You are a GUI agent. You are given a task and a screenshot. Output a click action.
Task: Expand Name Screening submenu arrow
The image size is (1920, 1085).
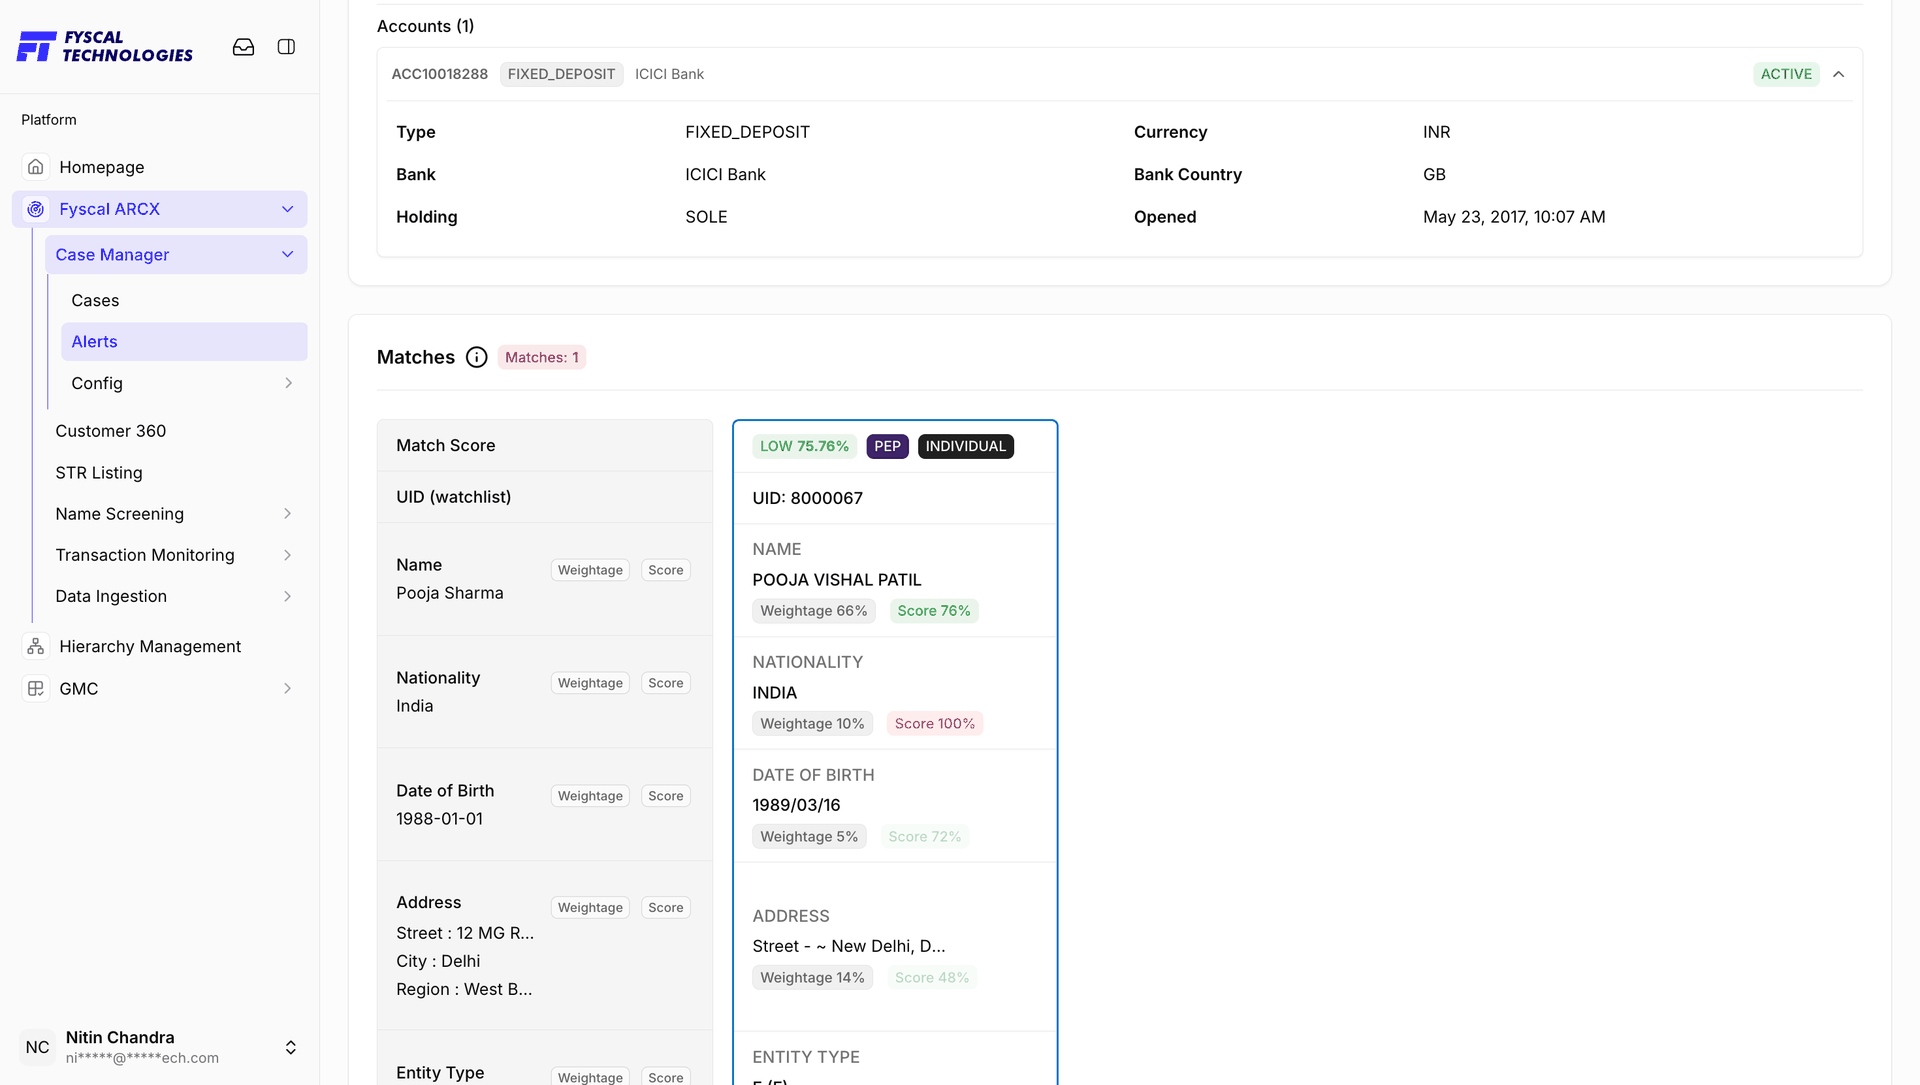tap(288, 514)
